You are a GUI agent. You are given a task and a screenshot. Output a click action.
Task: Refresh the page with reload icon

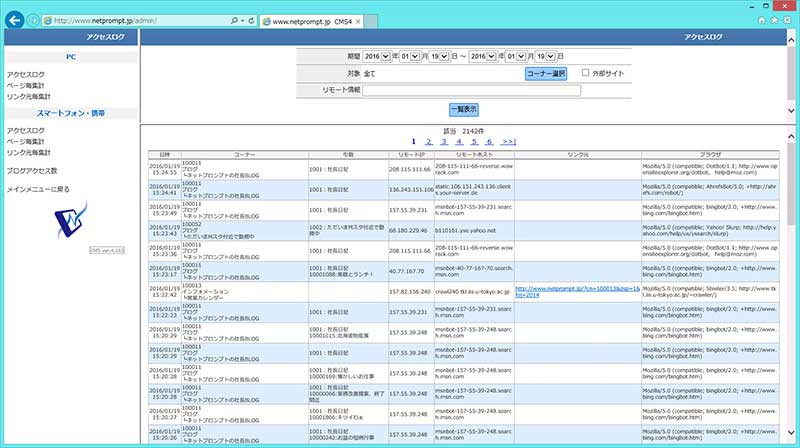252,20
